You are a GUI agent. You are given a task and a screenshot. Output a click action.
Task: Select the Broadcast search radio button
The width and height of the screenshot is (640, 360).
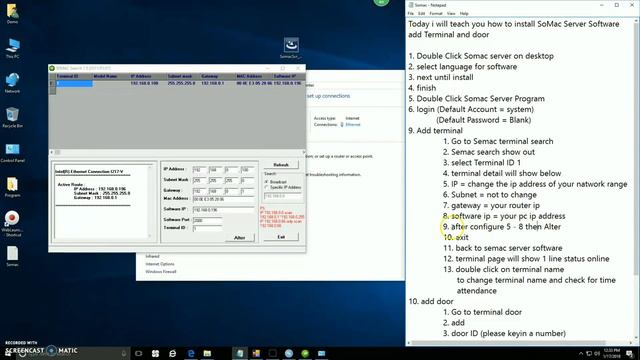(267, 182)
